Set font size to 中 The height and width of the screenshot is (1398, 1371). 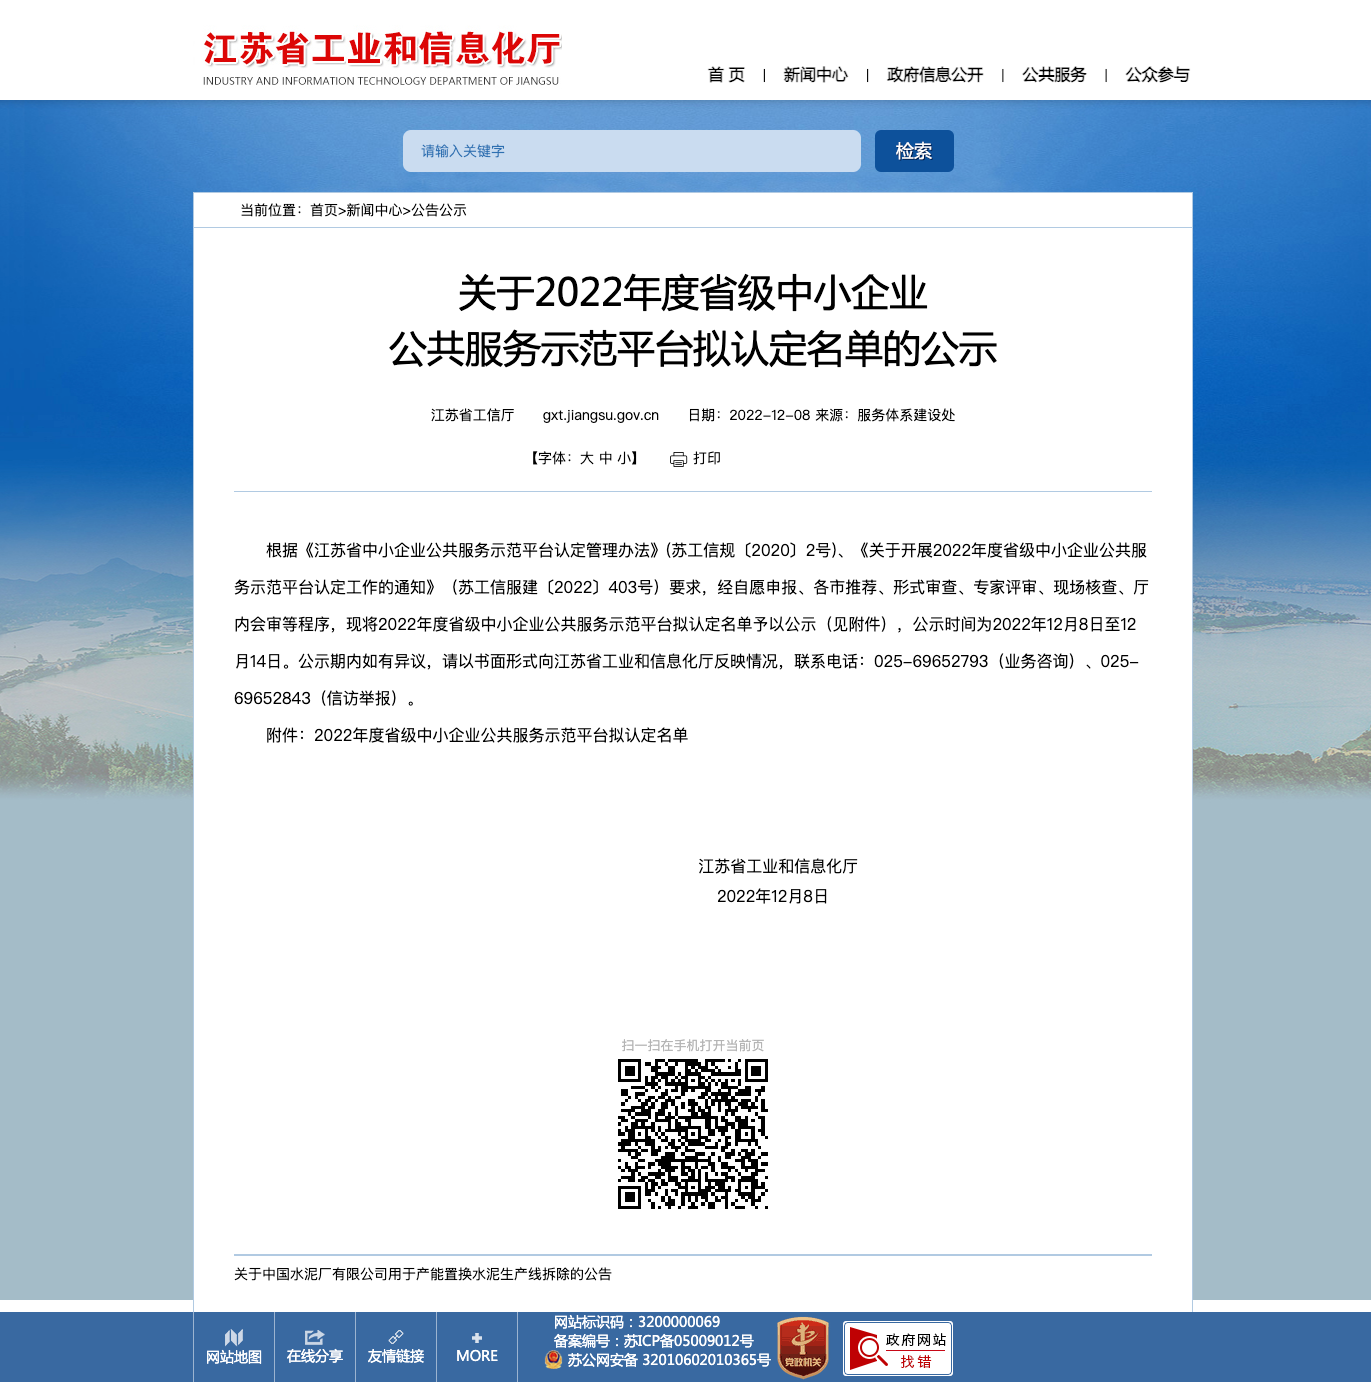(606, 458)
